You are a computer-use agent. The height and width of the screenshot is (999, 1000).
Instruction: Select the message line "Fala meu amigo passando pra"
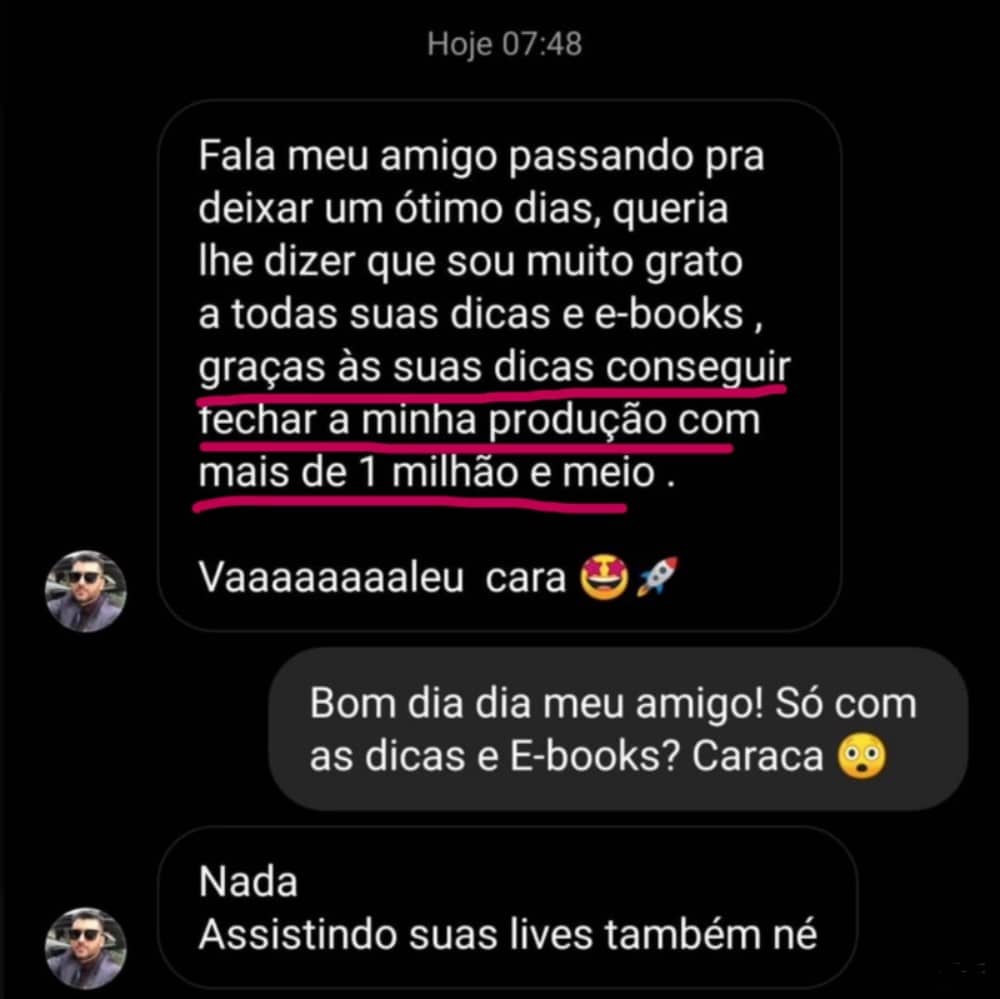482,156
